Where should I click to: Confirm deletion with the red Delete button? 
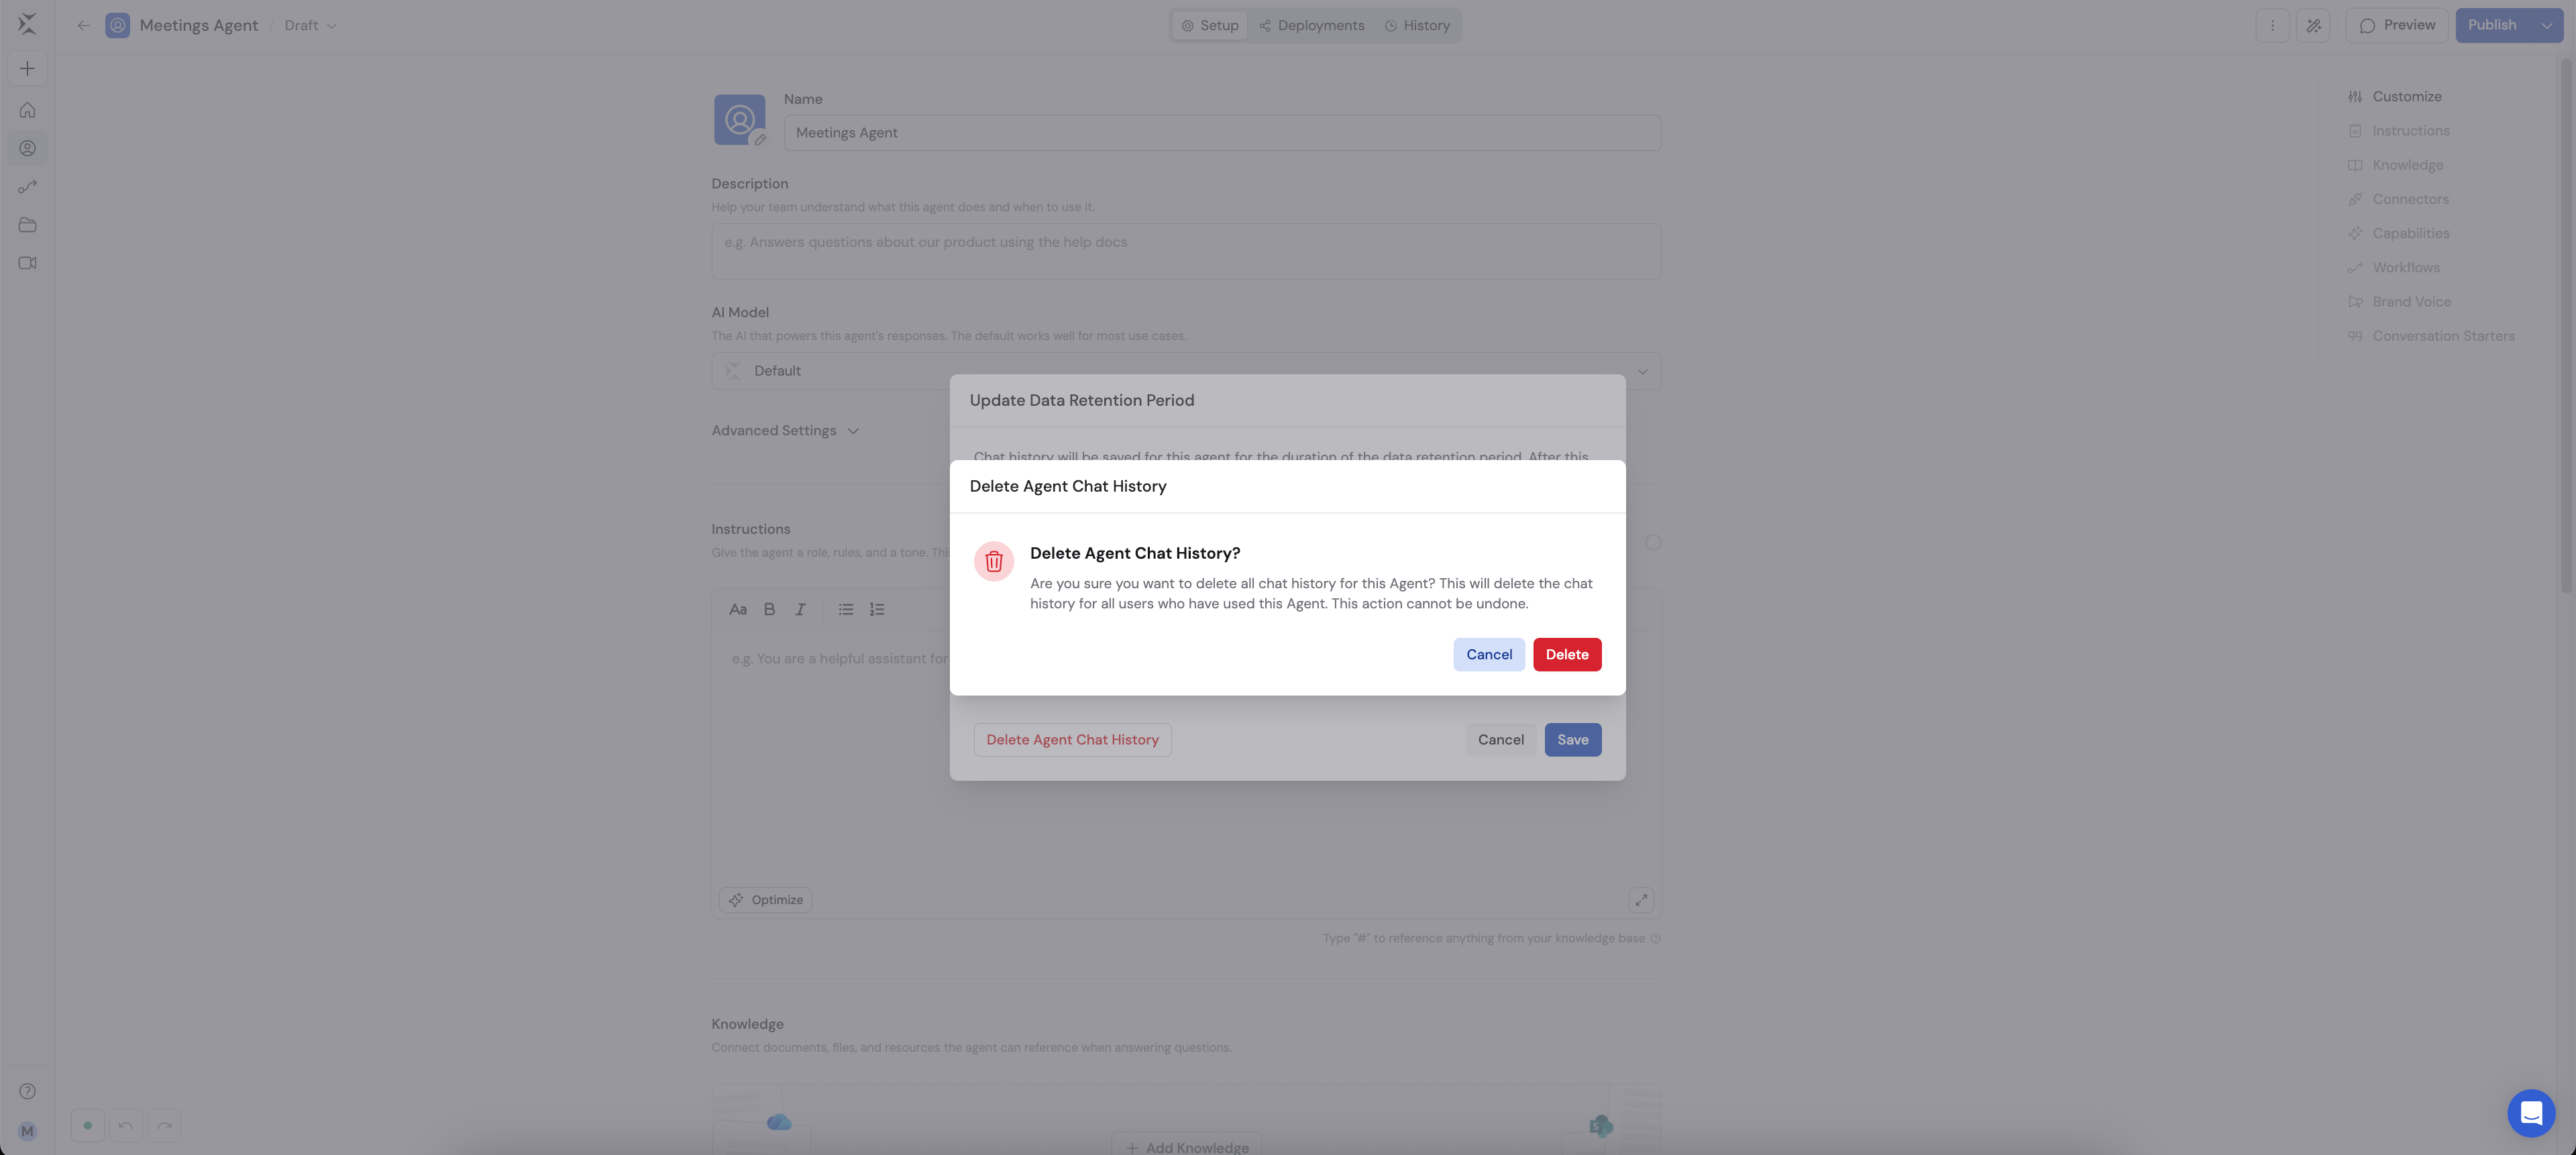tap(1566, 654)
